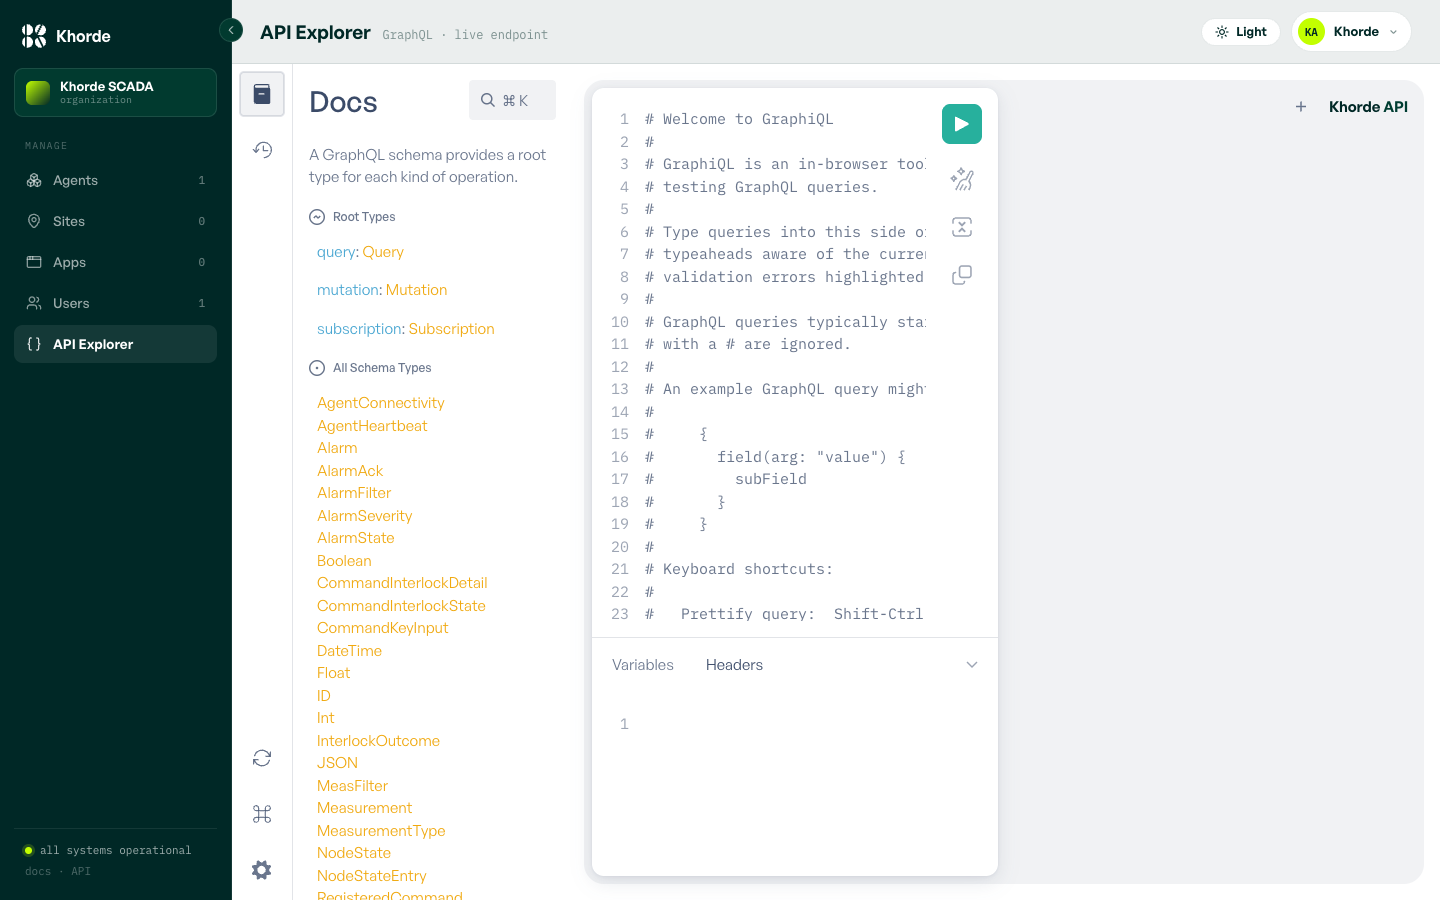The image size is (1440, 900).
Task: Click the Users icon in the sidebar
Action: click(34, 303)
